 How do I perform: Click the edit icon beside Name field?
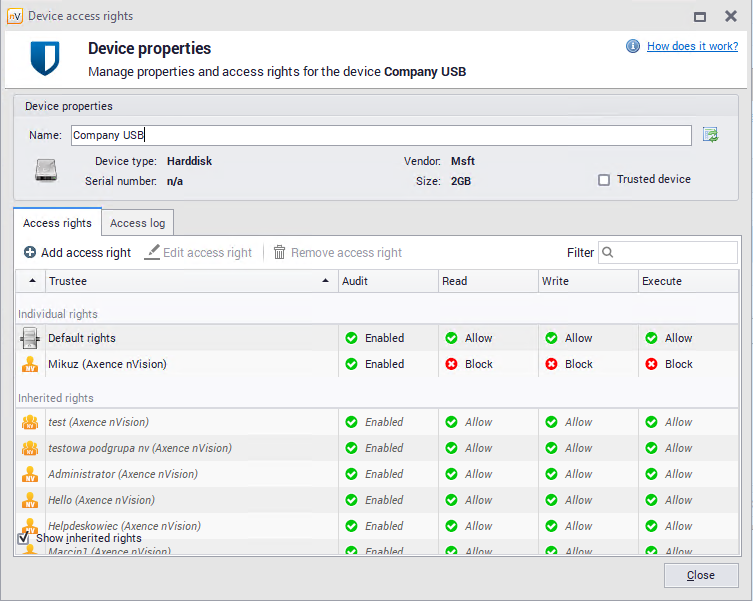point(711,135)
